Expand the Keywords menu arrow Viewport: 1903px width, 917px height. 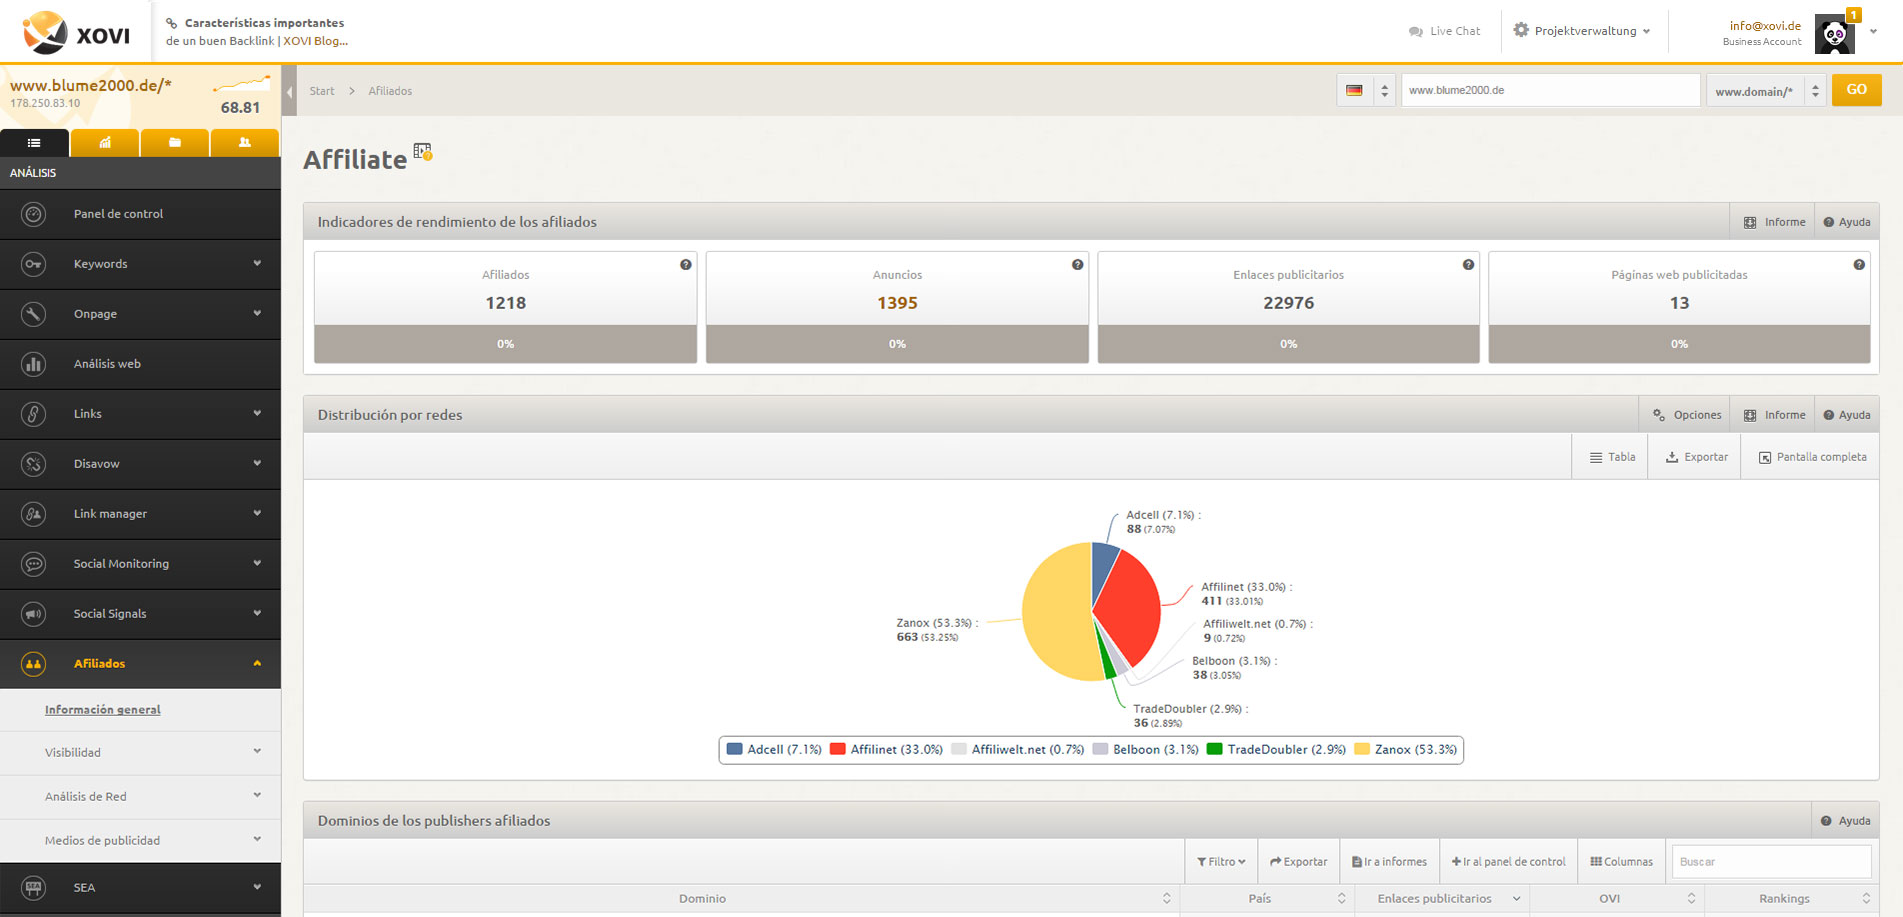pyautogui.click(x=257, y=264)
